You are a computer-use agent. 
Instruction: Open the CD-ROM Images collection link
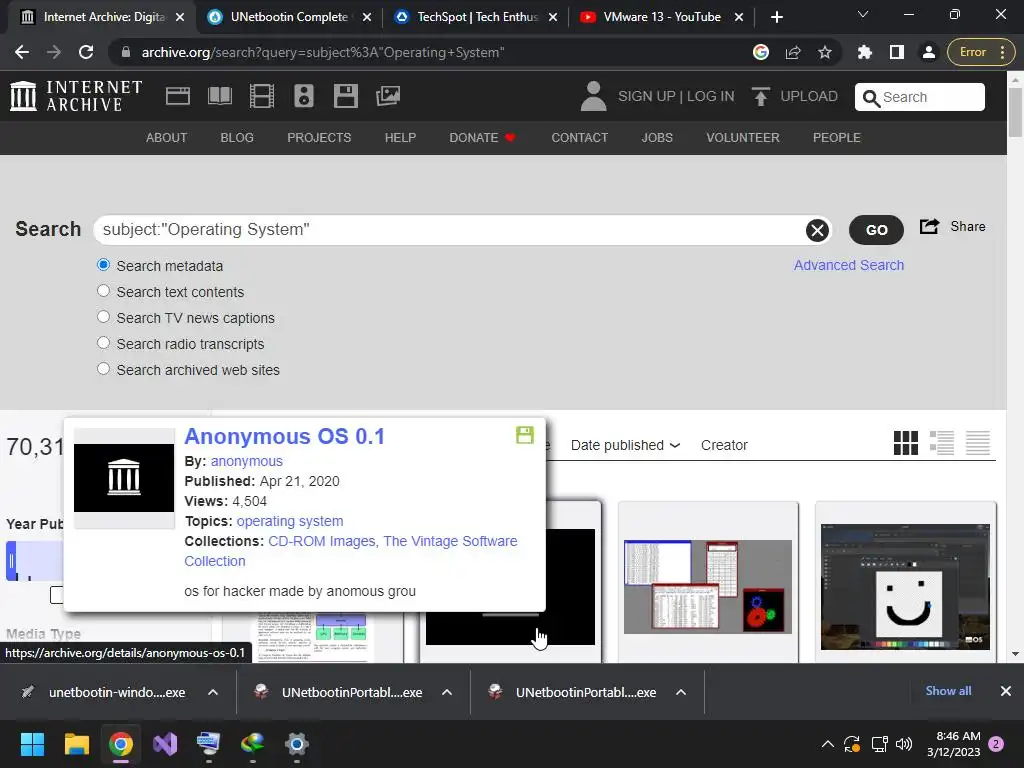[x=321, y=541]
